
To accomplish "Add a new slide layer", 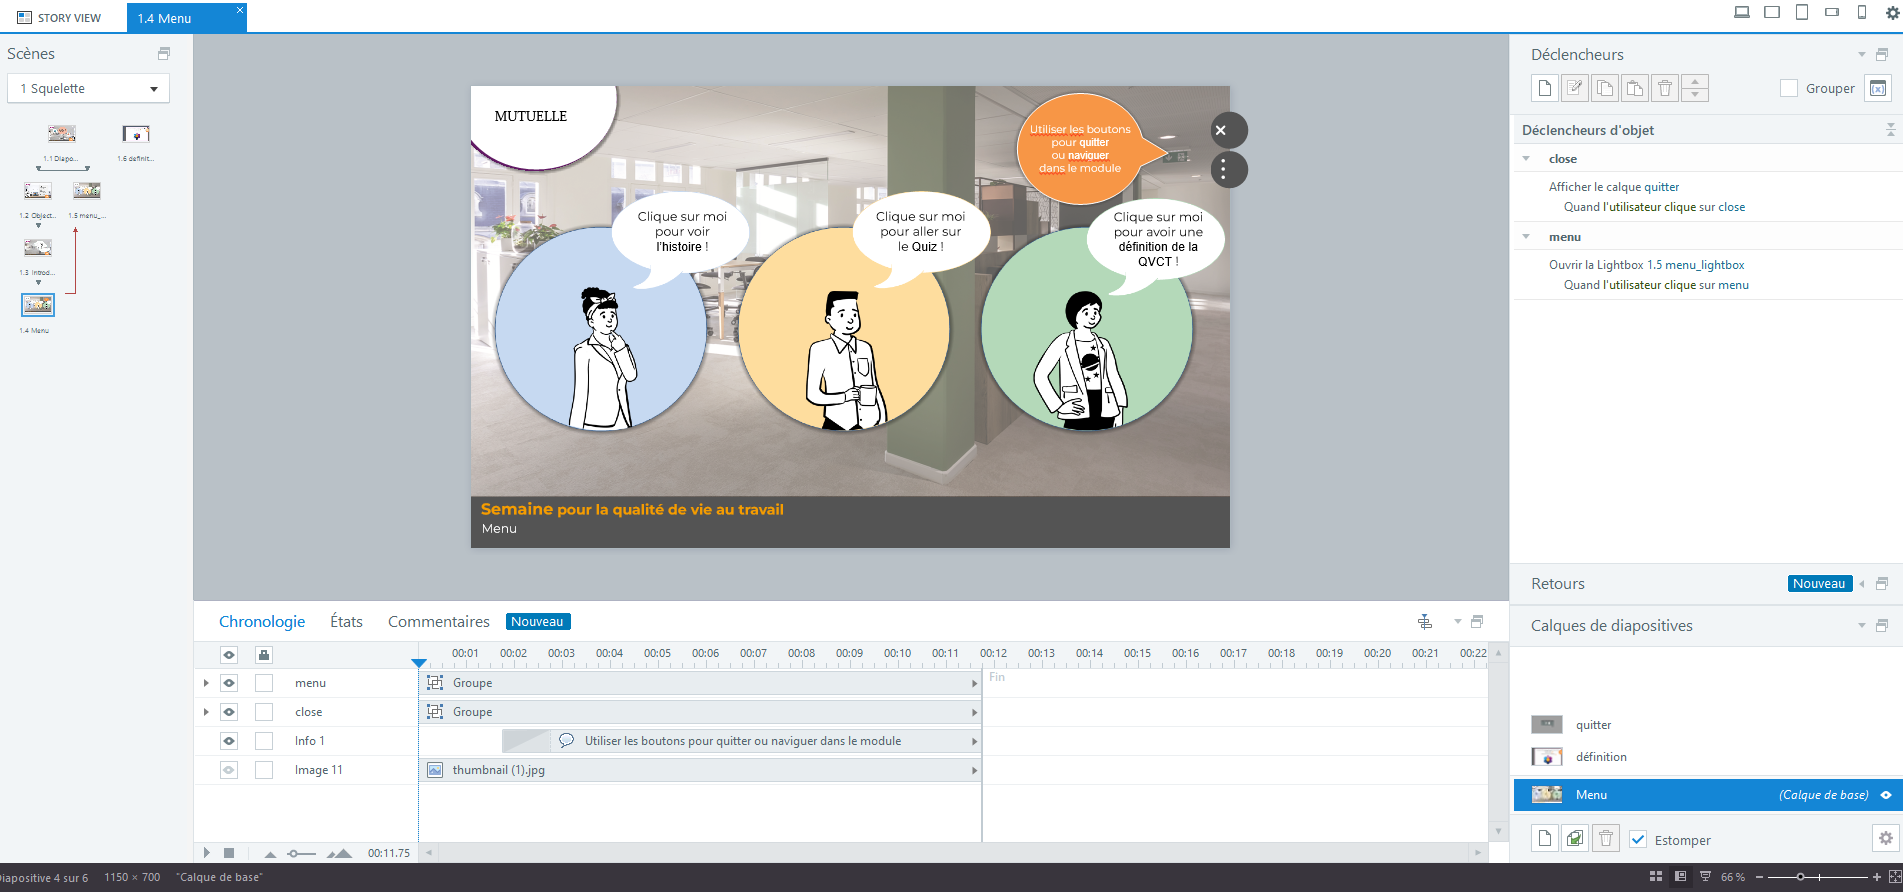I will click(x=1545, y=839).
